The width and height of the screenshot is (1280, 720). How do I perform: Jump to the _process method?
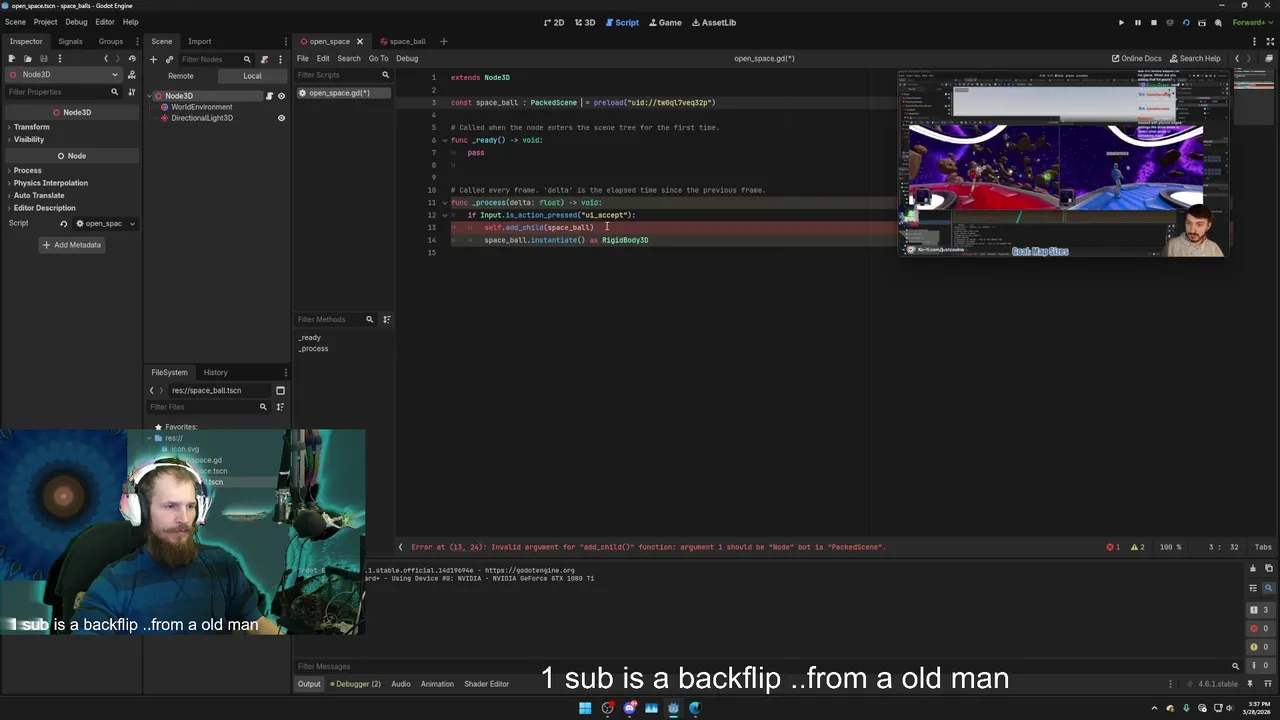coord(313,349)
